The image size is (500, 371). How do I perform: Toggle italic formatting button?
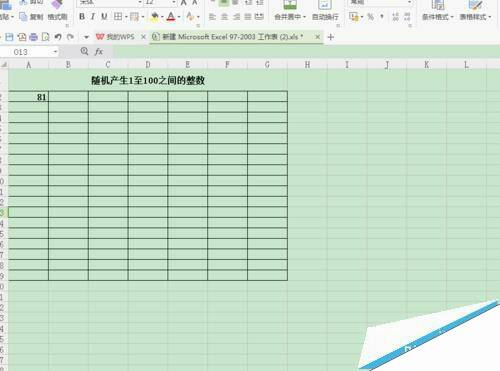(x=93, y=16)
